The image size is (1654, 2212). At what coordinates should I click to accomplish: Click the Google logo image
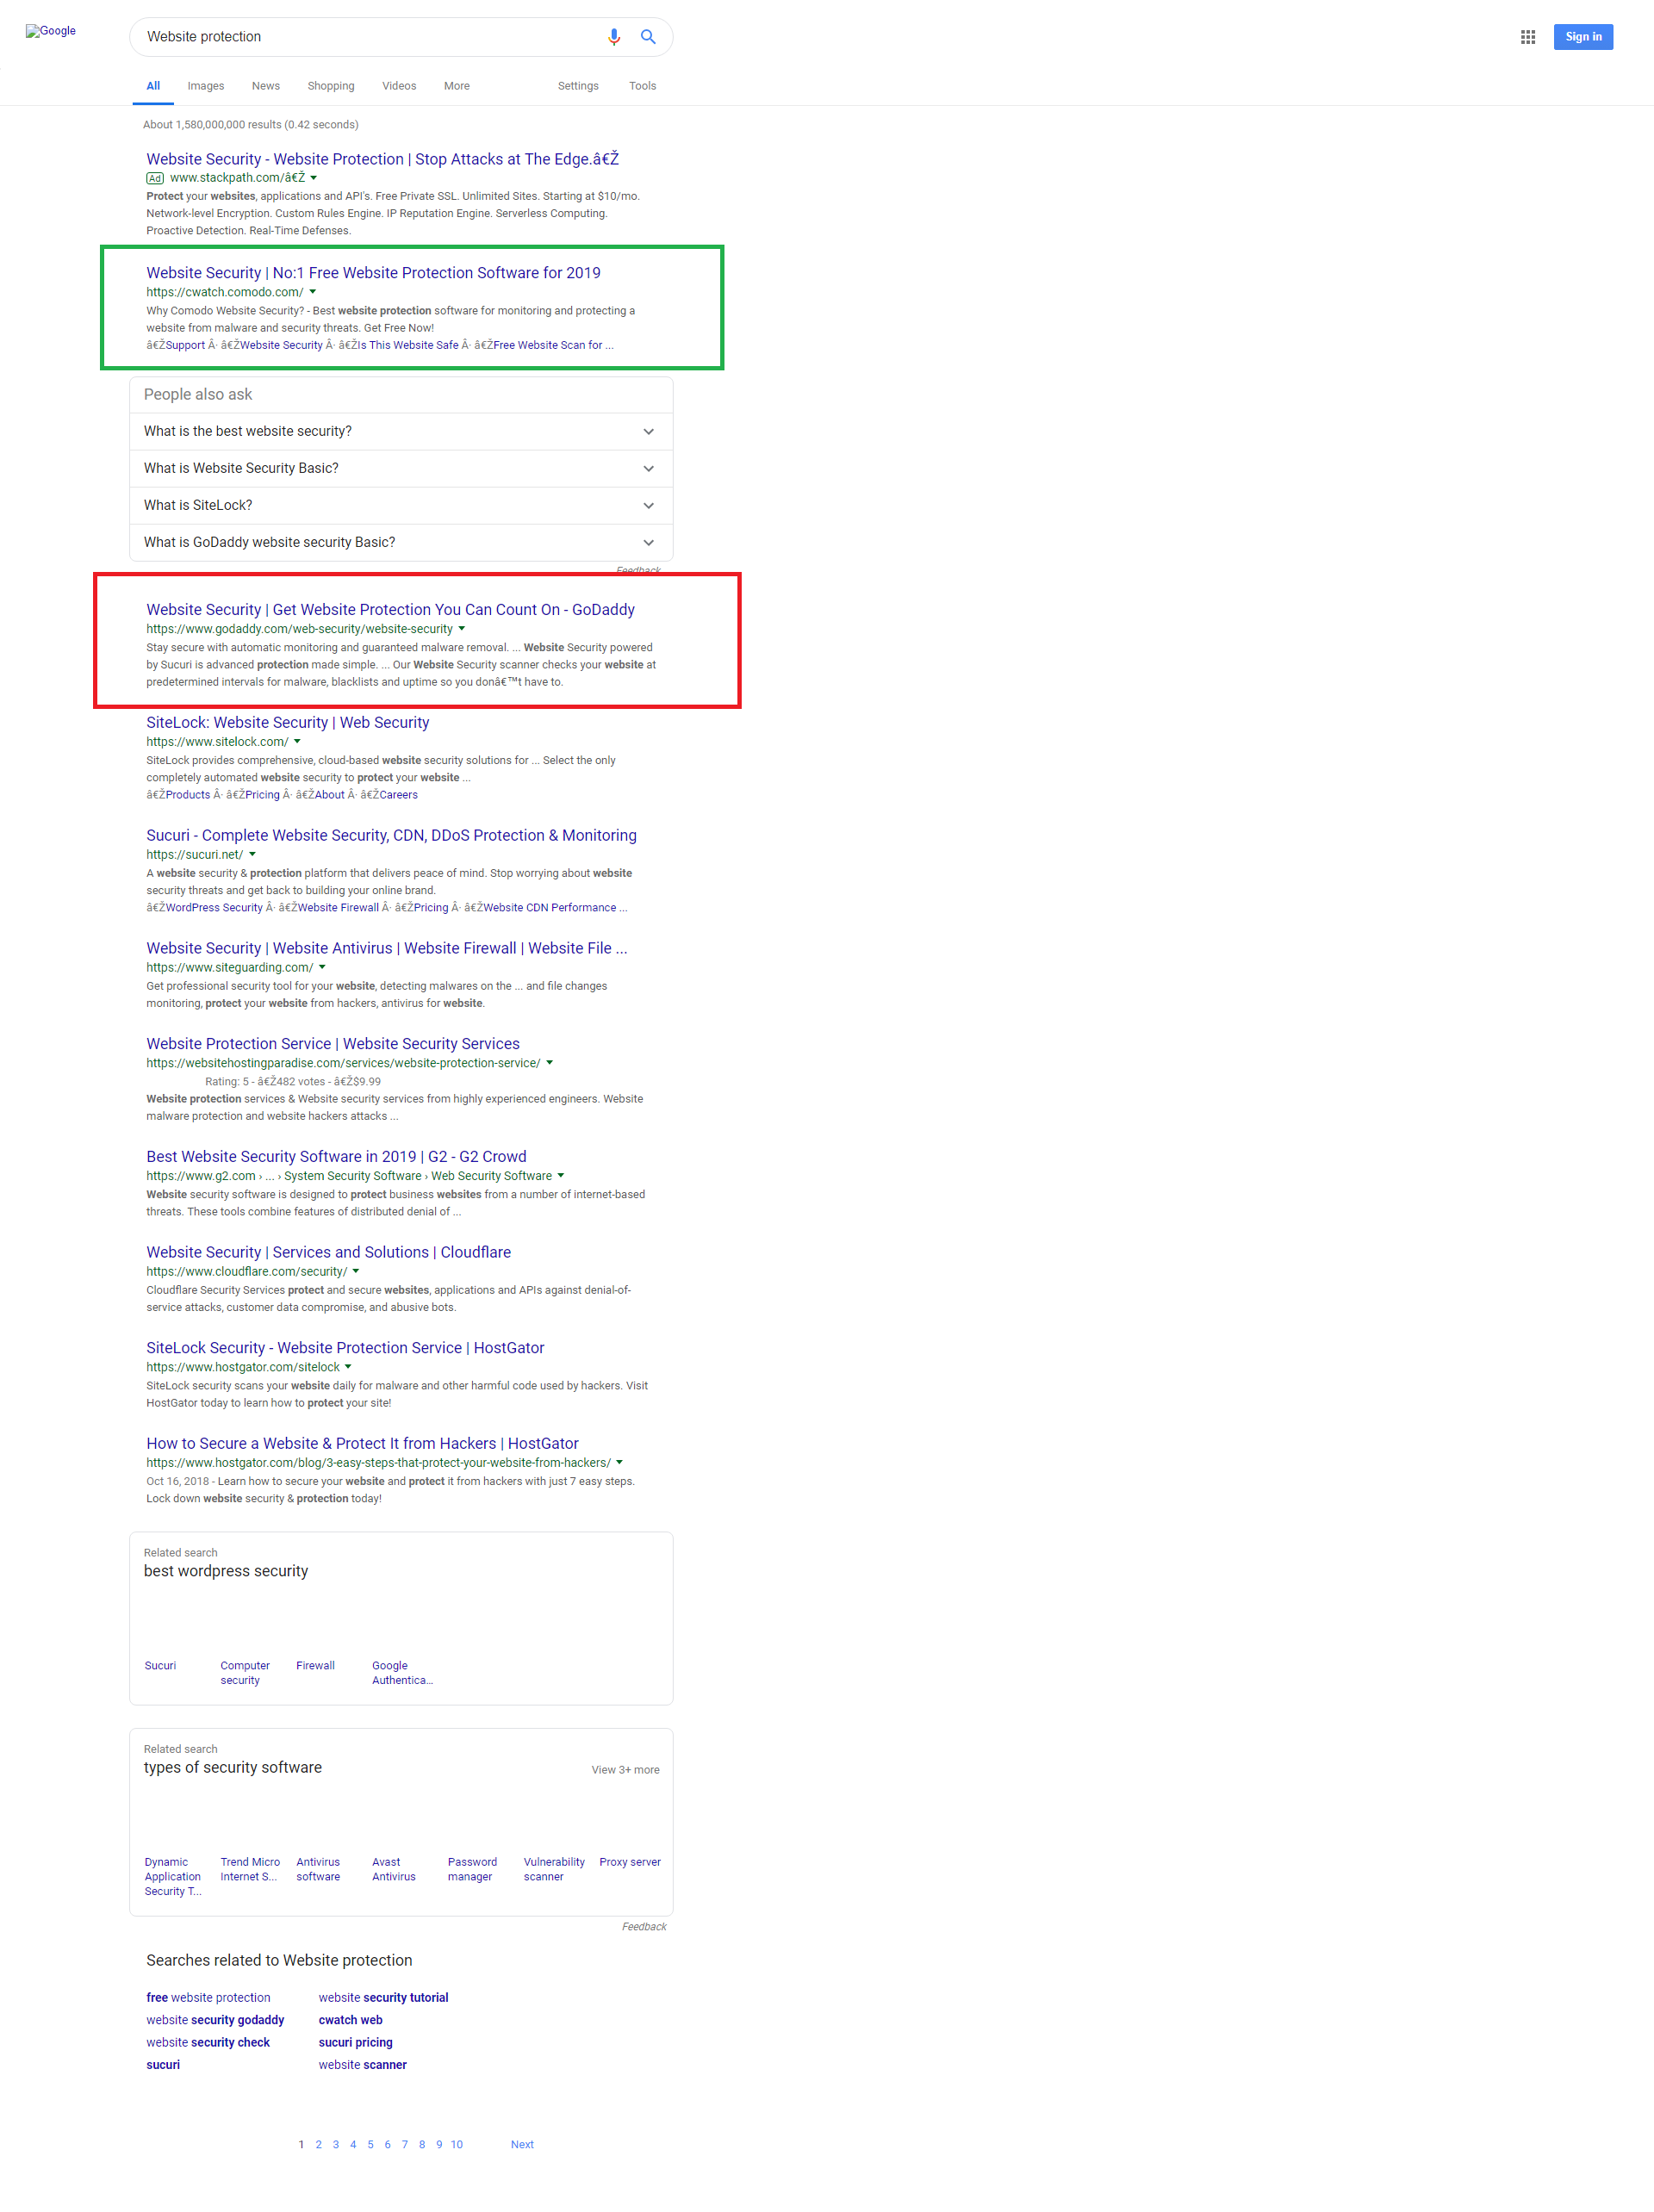(x=51, y=31)
